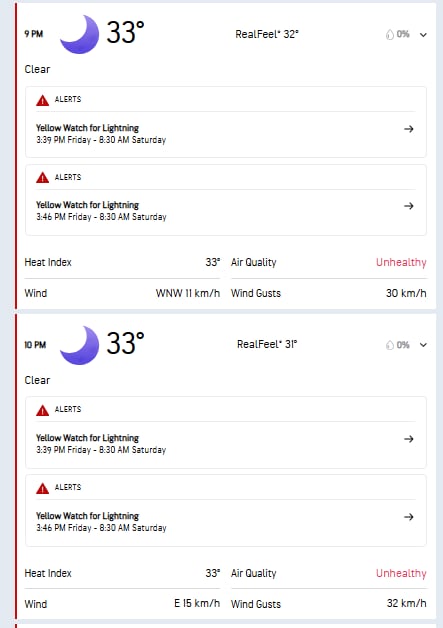Click the Yellow Watch for Lightning title in the first 9 PM alert
443x628 pixels.
[x=87, y=128]
